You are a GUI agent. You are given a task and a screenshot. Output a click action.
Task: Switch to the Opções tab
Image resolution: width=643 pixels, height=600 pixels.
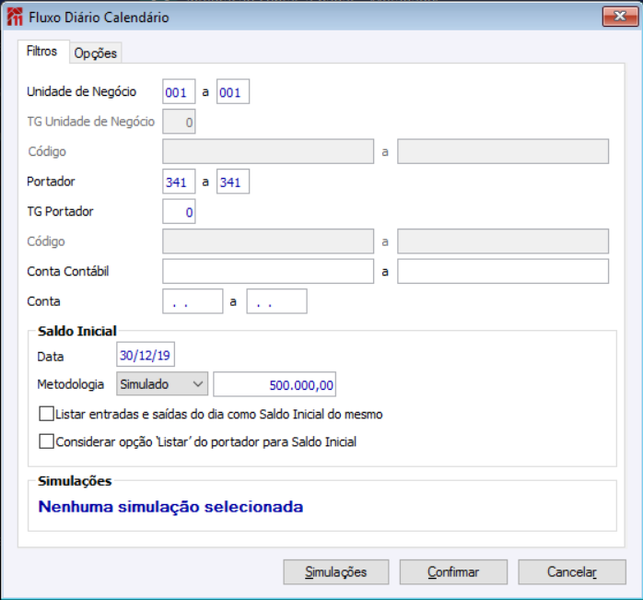[95, 53]
